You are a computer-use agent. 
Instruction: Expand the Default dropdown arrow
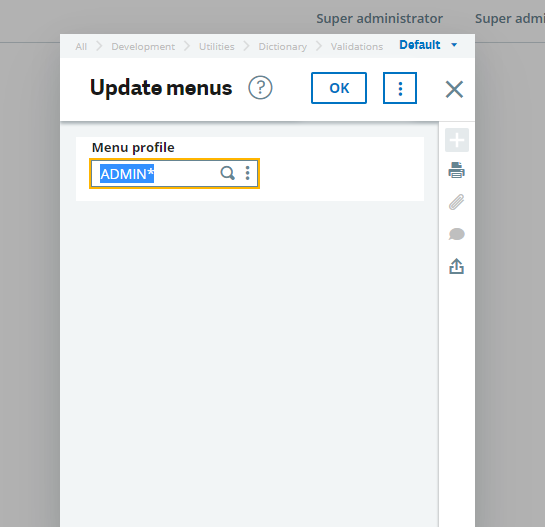coord(454,45)
